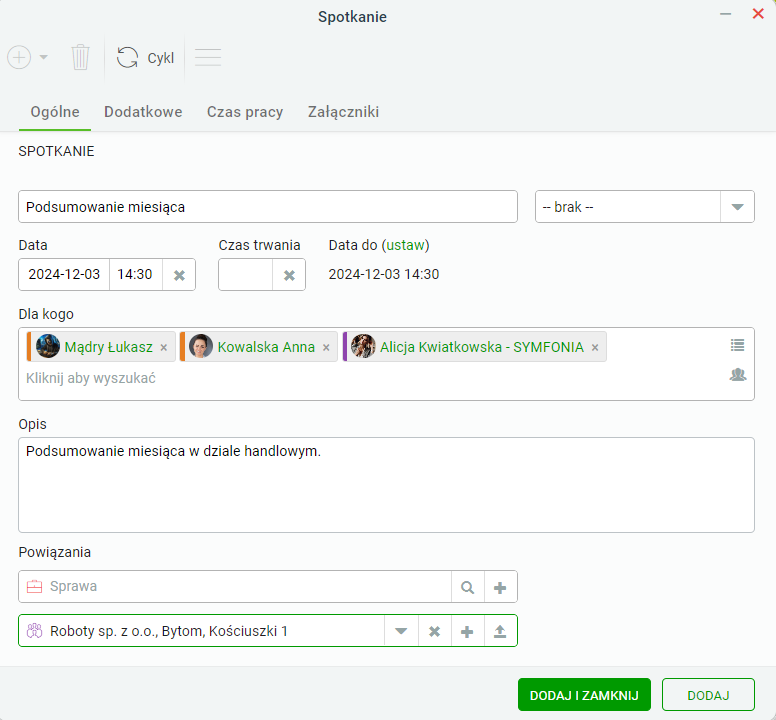Viewport: 776px width, 720px height.
Task: Expand the '-- brak --' dropdown
Action: (x=737, y=207)
